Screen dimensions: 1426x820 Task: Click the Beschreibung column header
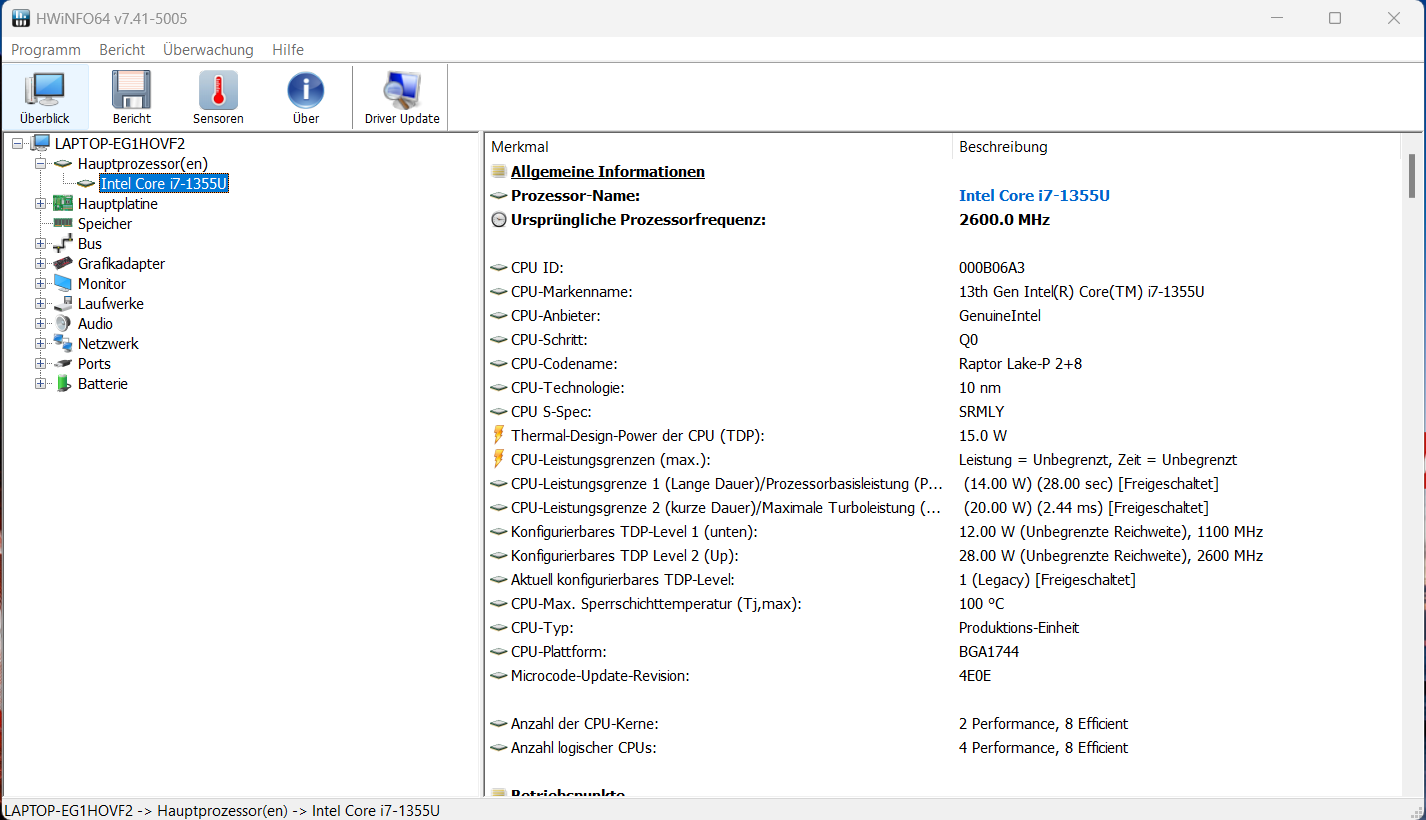click(x=1175, y=147)
